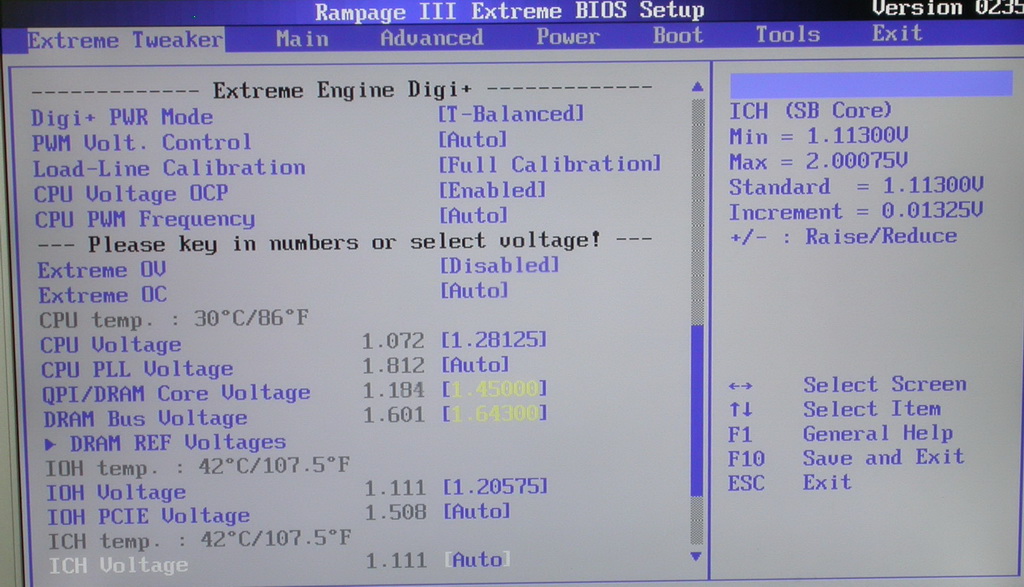
Task: Click the scrollbar up arrow
Action: [x=697, y=86]
